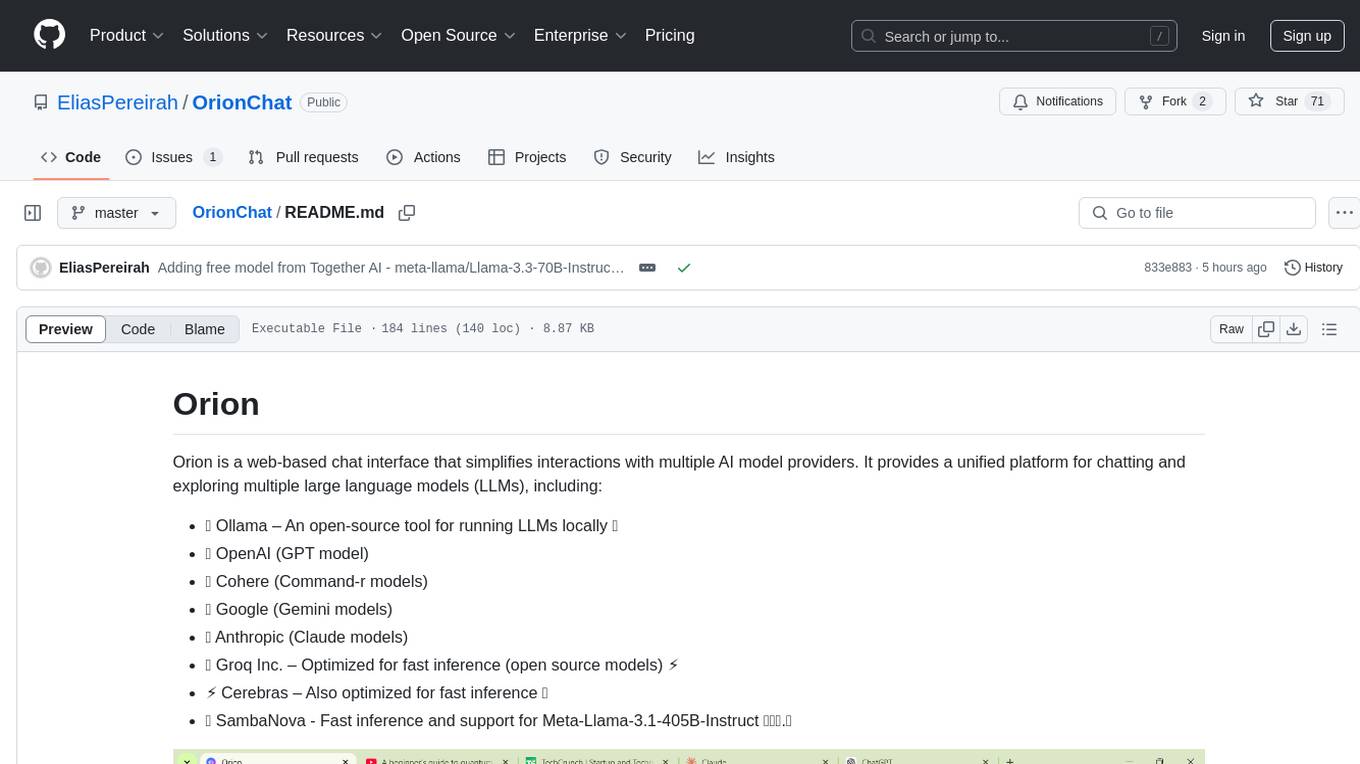Image resolution: width=1360 pixels, height=764 pixels.
Task: Click the Public visibility badge
Action: (x=323, y=102)
